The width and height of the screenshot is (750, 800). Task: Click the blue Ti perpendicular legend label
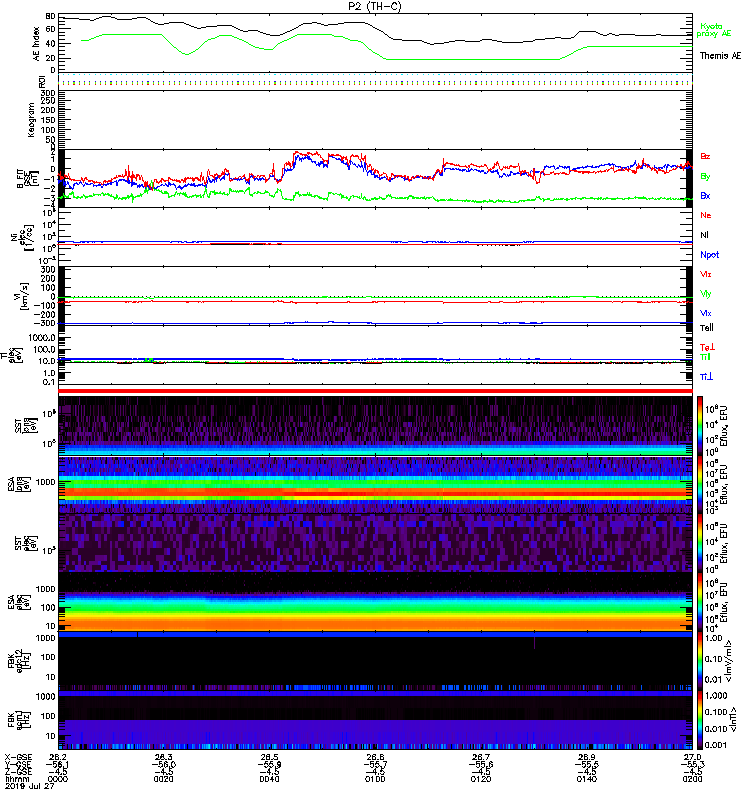[705, 375]
